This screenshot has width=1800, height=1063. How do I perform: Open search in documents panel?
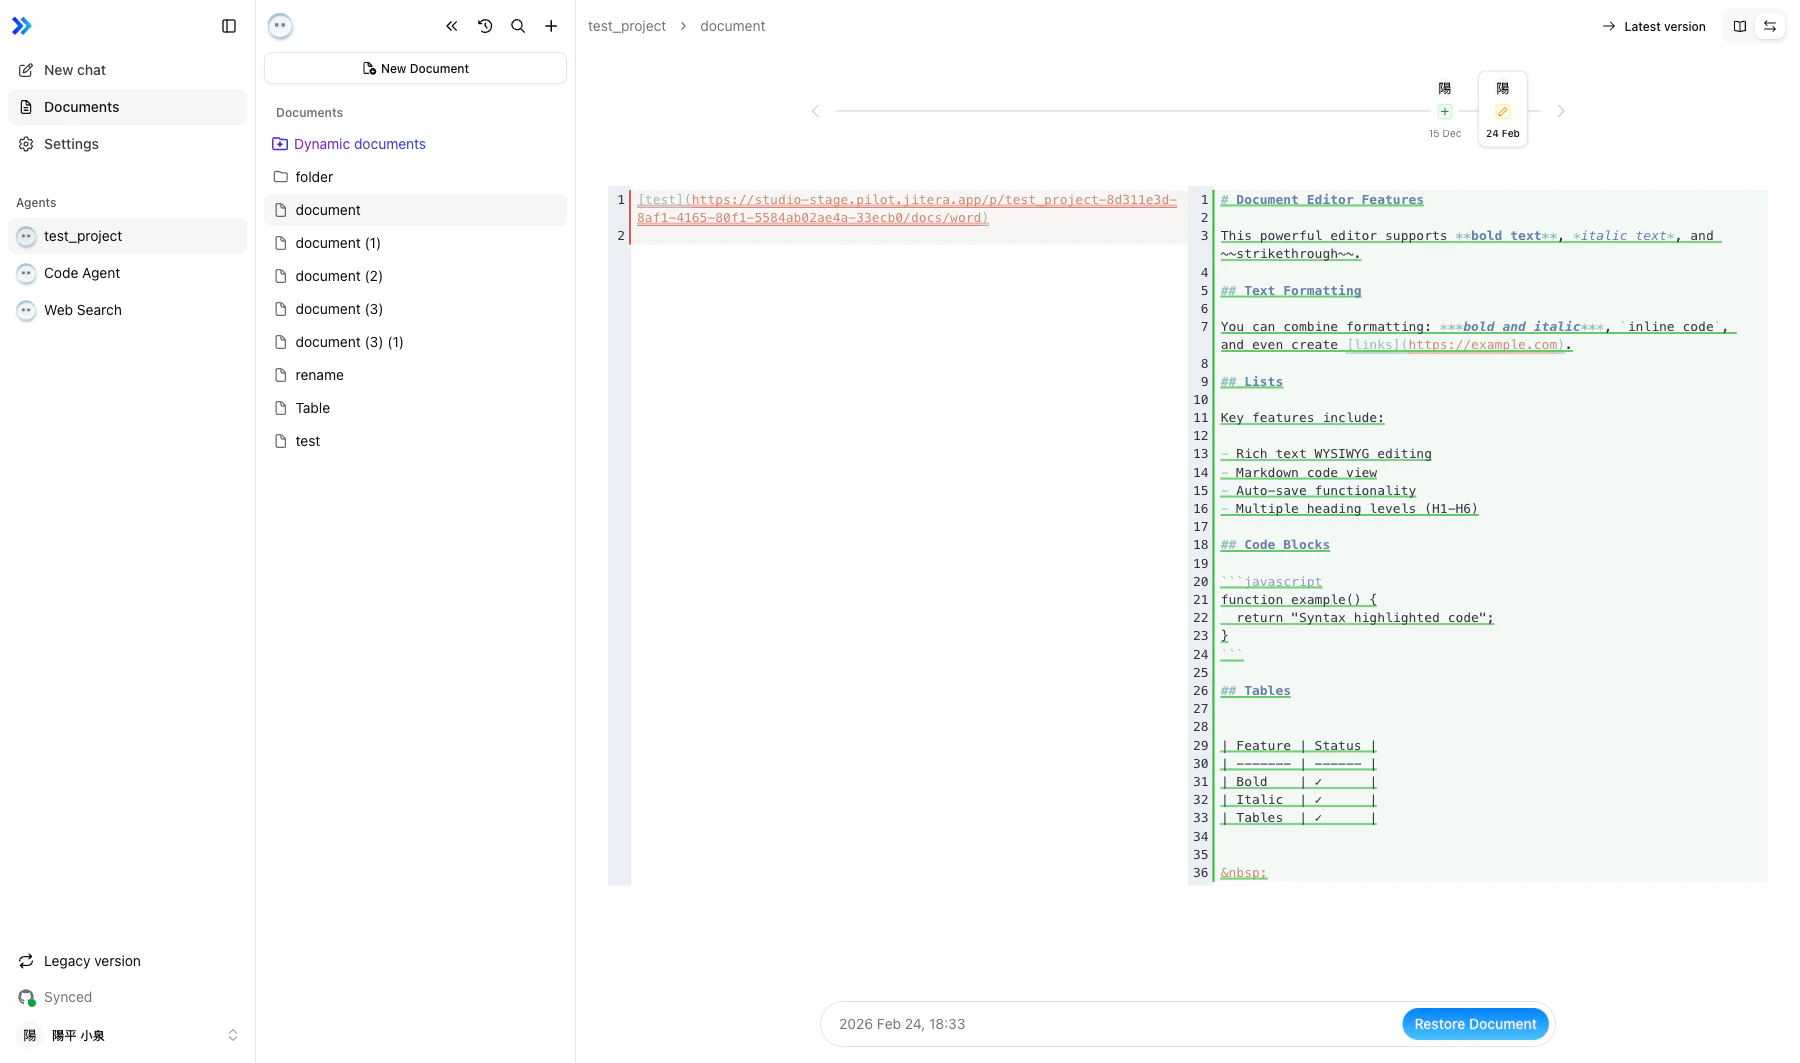click(x=518, y=26)
